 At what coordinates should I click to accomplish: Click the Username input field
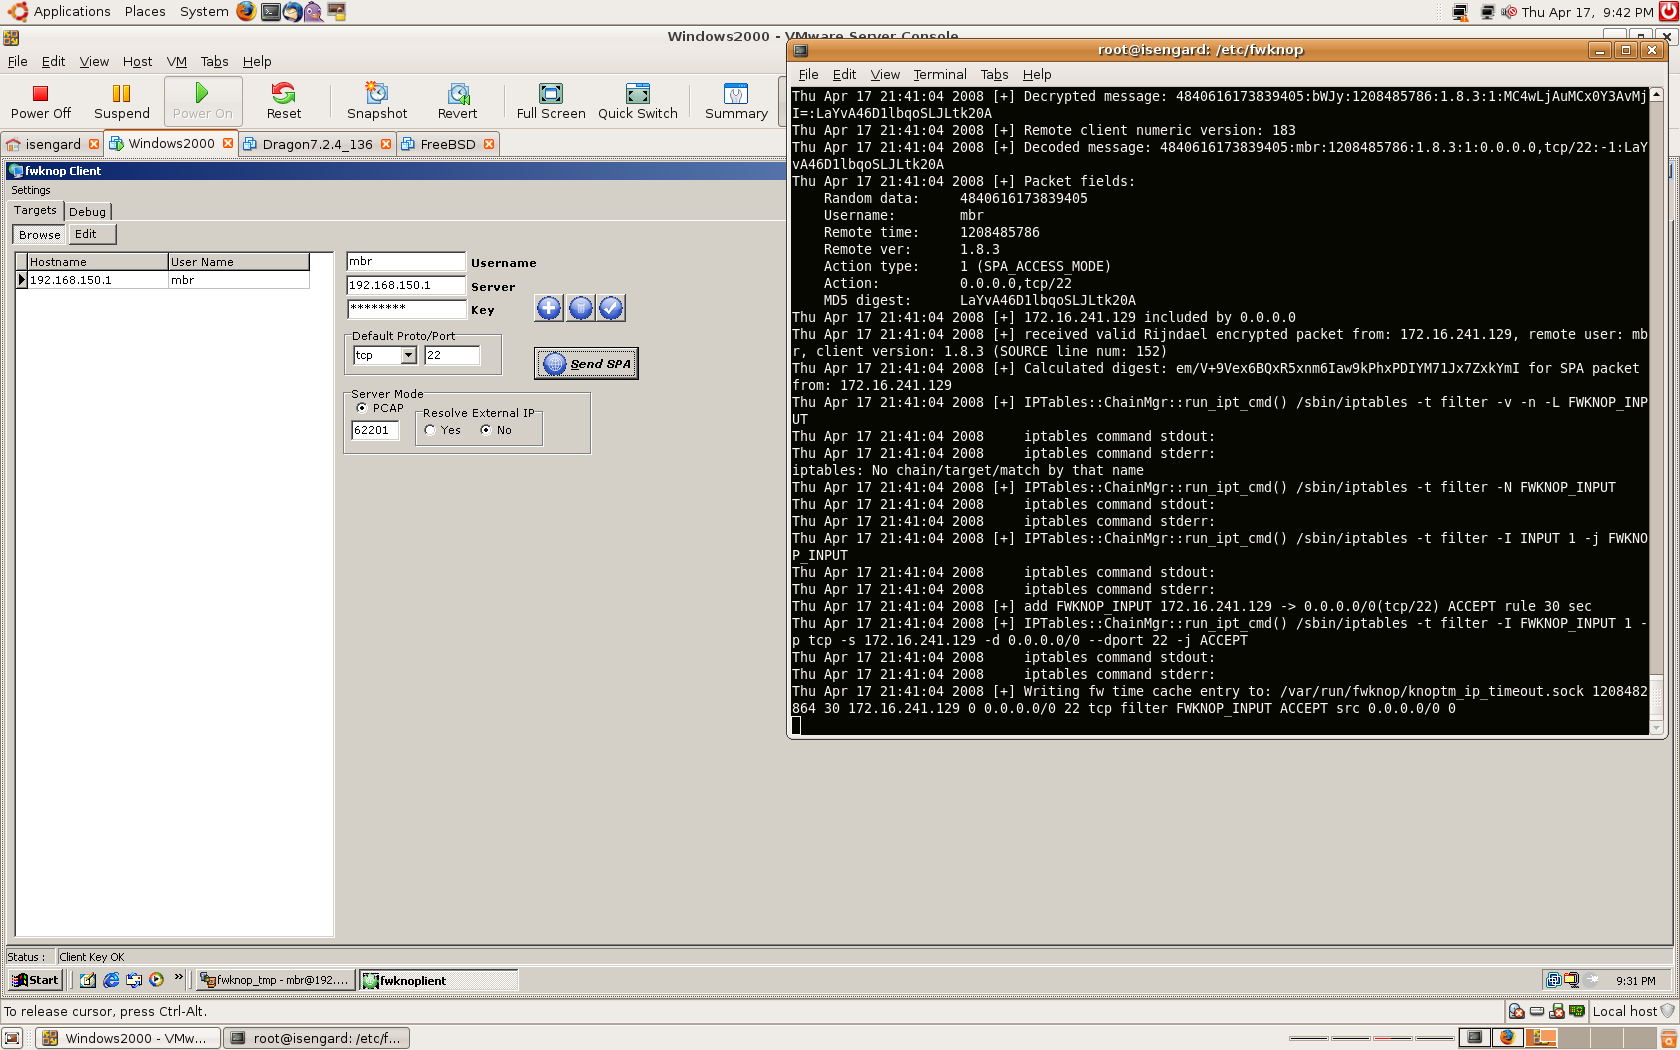[x=405, y=262]
